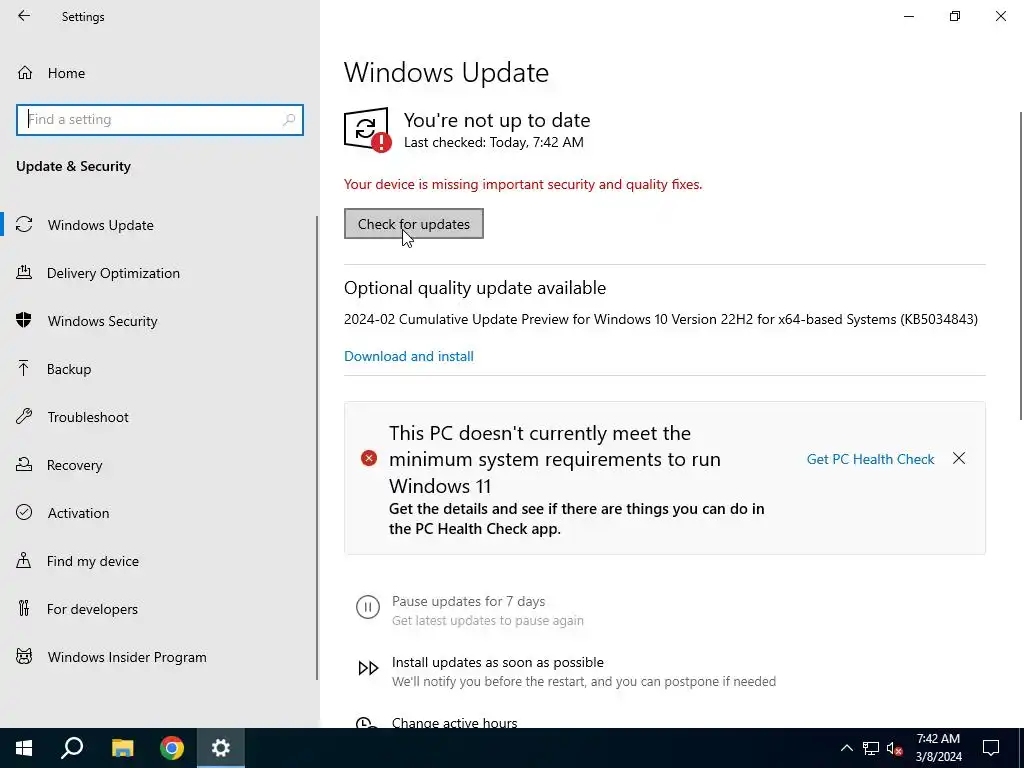The width and height of the screenshot is (1024, 768).
Task: Open Find my device page
Action: click(158, 561)
